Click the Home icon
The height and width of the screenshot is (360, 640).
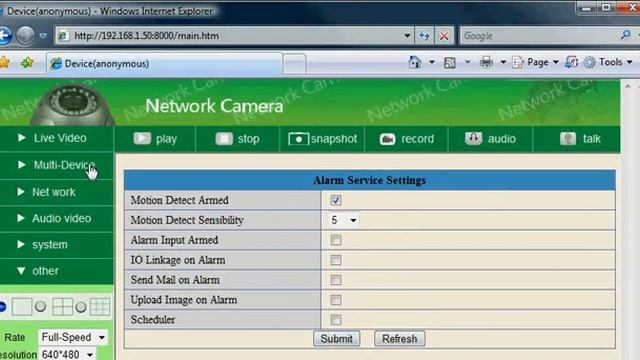pos(415,62)
